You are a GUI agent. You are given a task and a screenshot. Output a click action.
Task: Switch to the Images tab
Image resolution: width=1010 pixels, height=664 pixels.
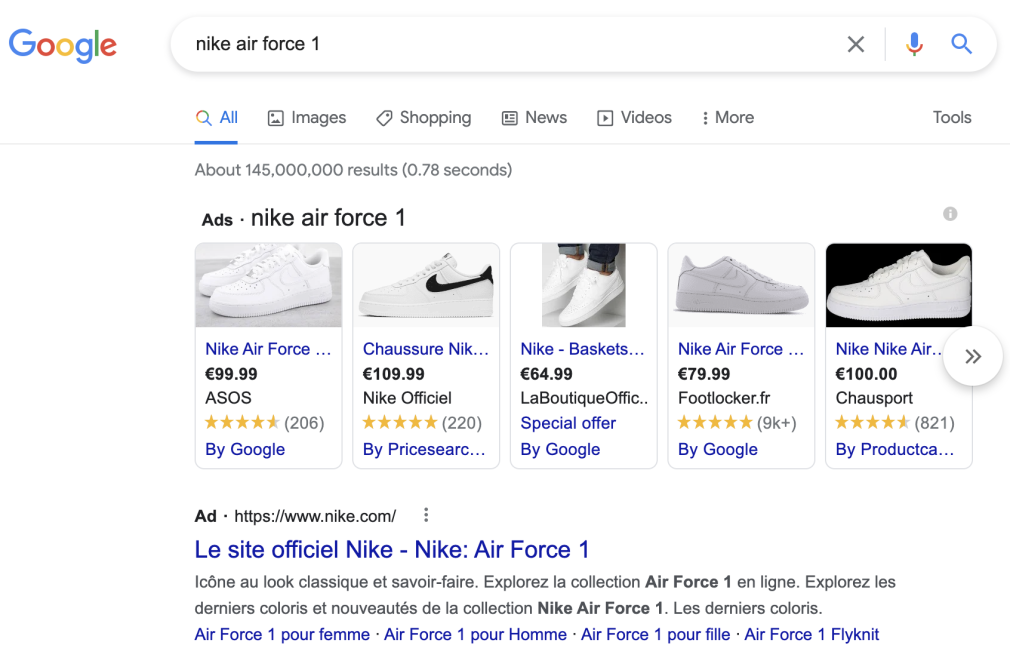307,118
